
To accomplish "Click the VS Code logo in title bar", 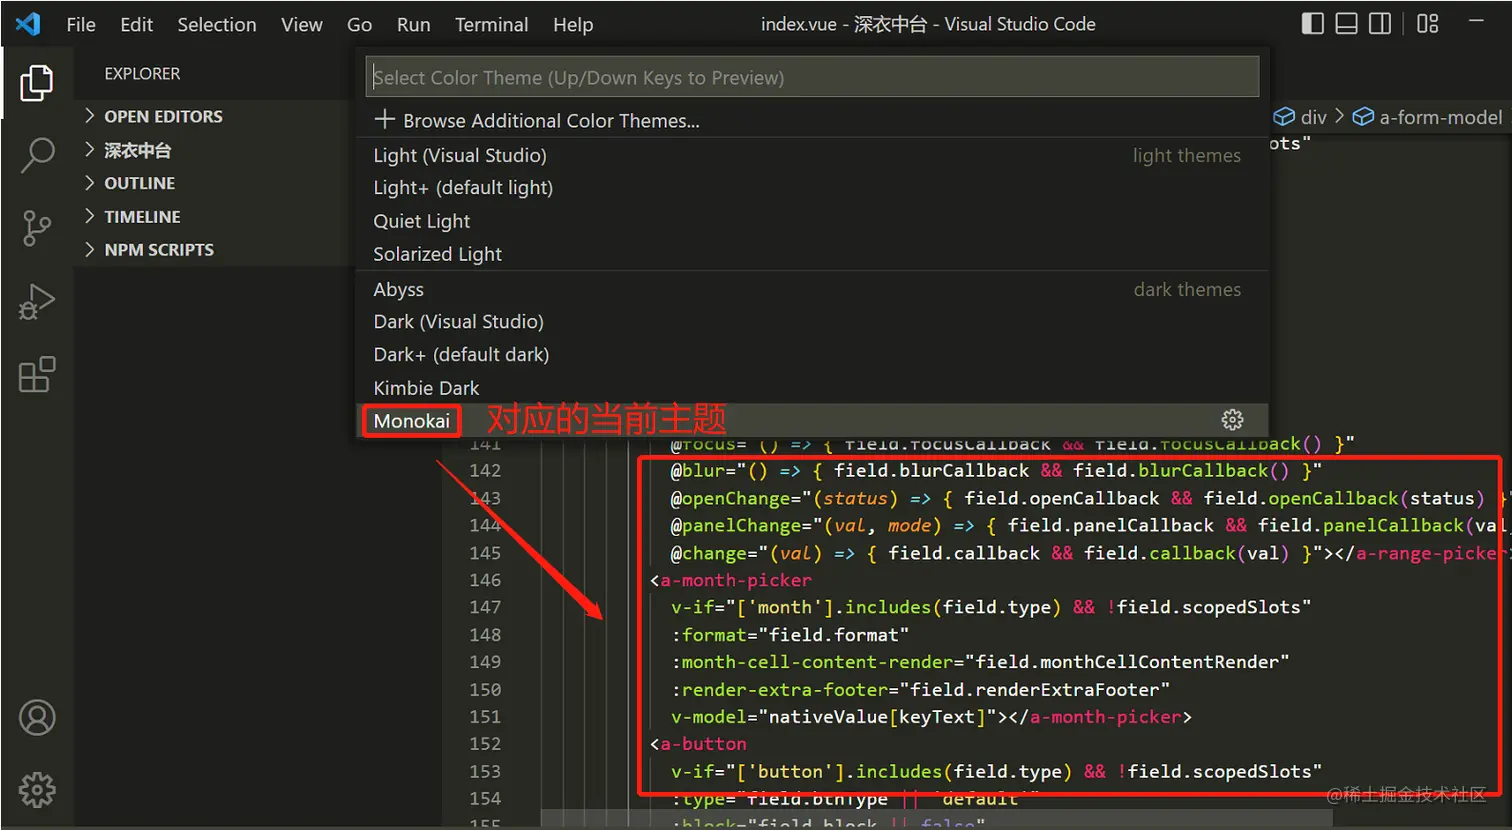I will click(28, 24).
